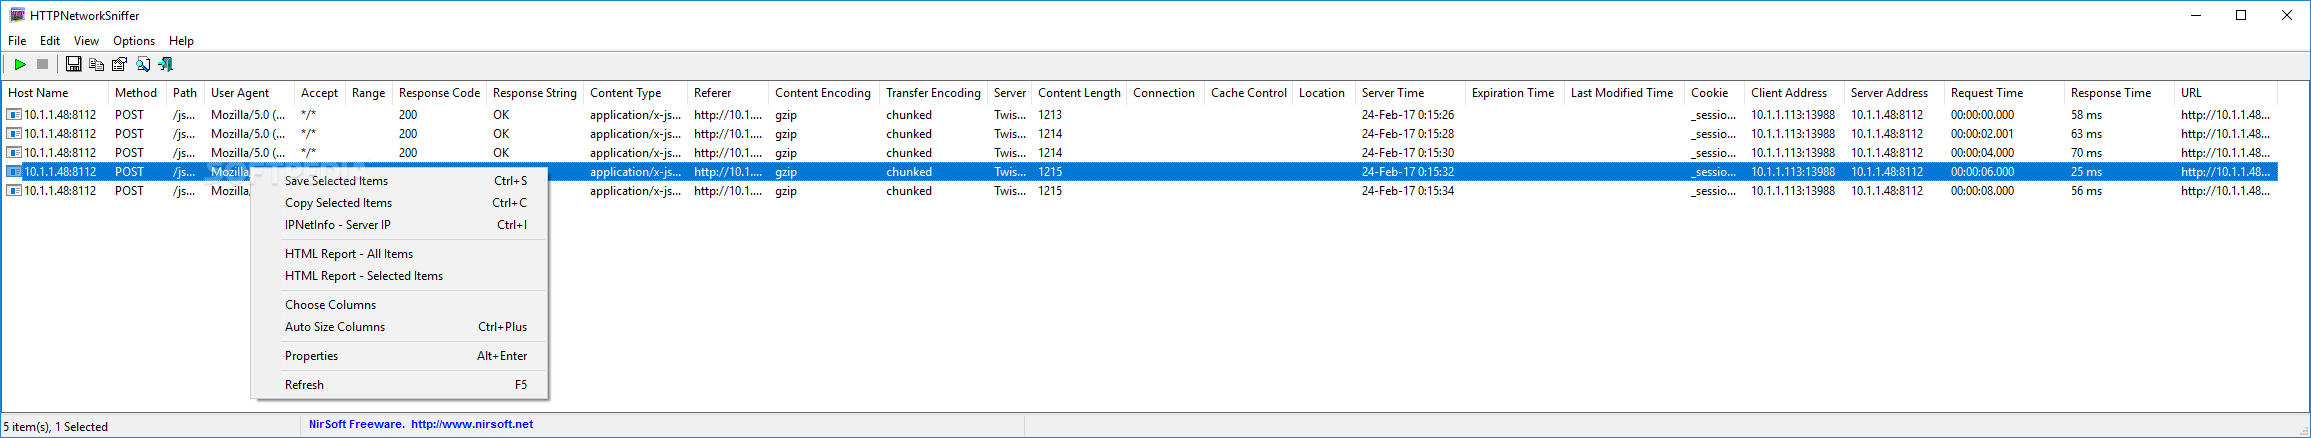Click the copy selected items toolbar icon

coord(96,64)
